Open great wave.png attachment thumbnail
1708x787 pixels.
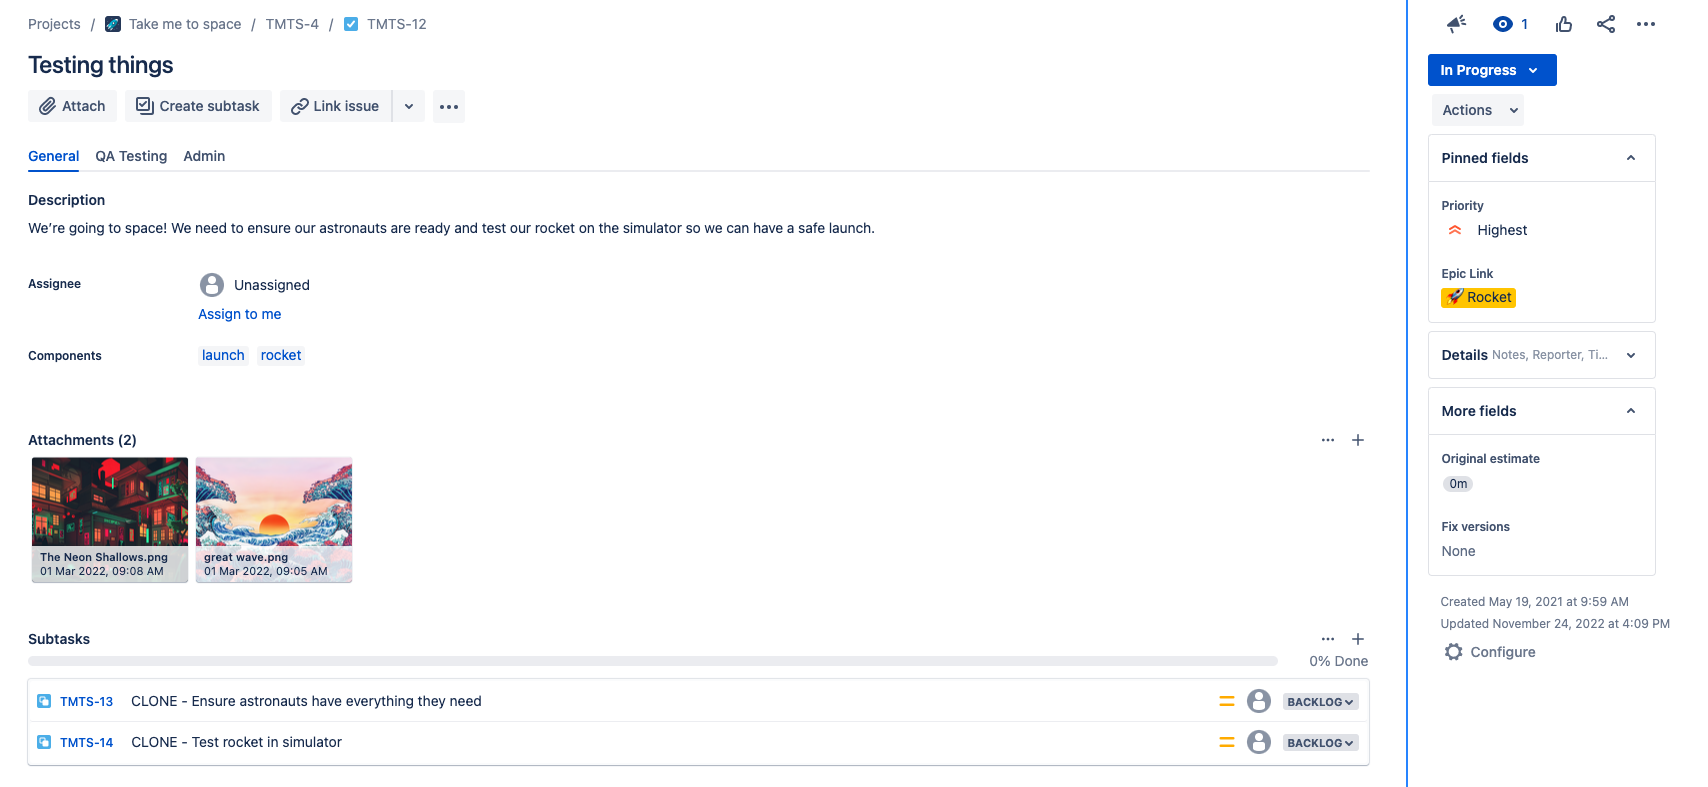point(274,520)
